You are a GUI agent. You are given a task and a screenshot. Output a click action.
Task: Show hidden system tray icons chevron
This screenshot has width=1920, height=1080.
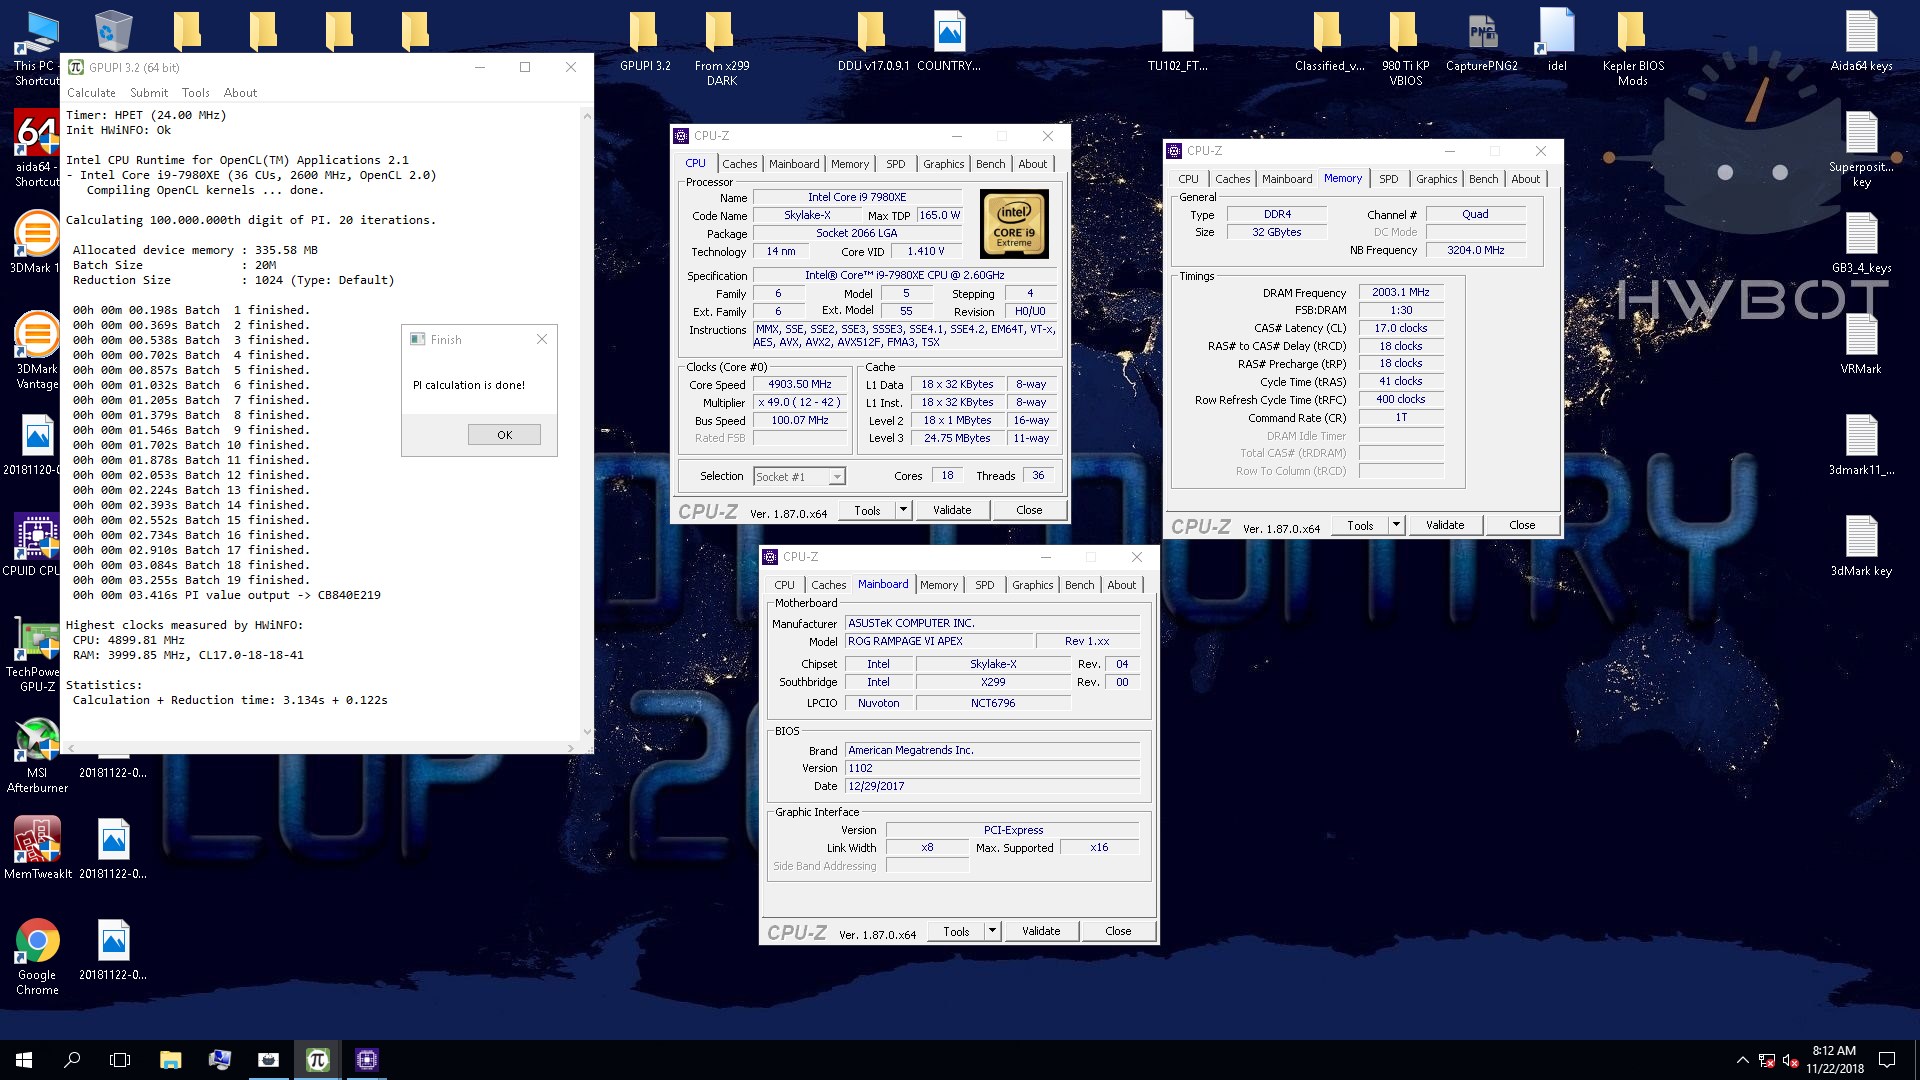(1742, 1060)
